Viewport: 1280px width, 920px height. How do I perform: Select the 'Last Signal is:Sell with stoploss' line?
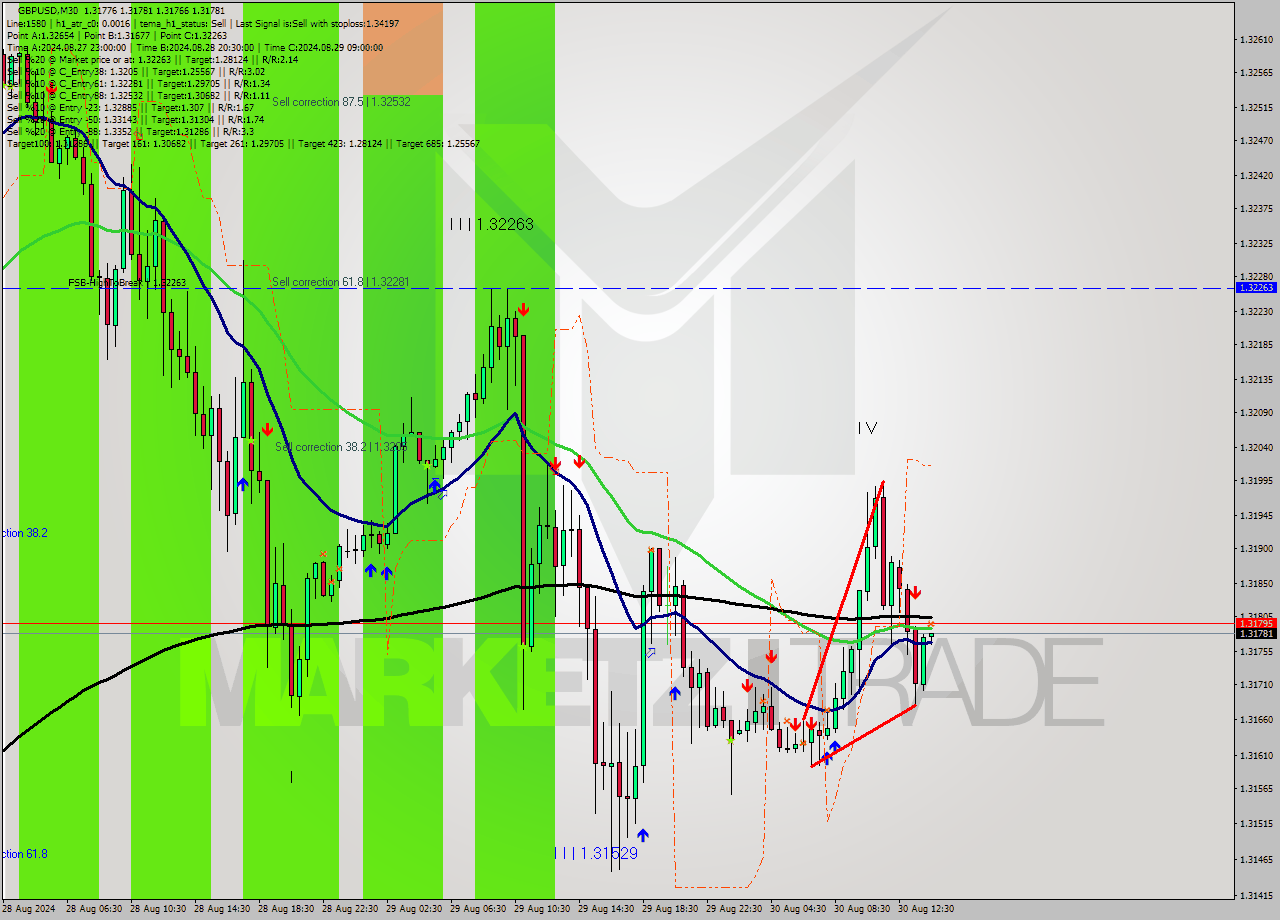(318, 22)
